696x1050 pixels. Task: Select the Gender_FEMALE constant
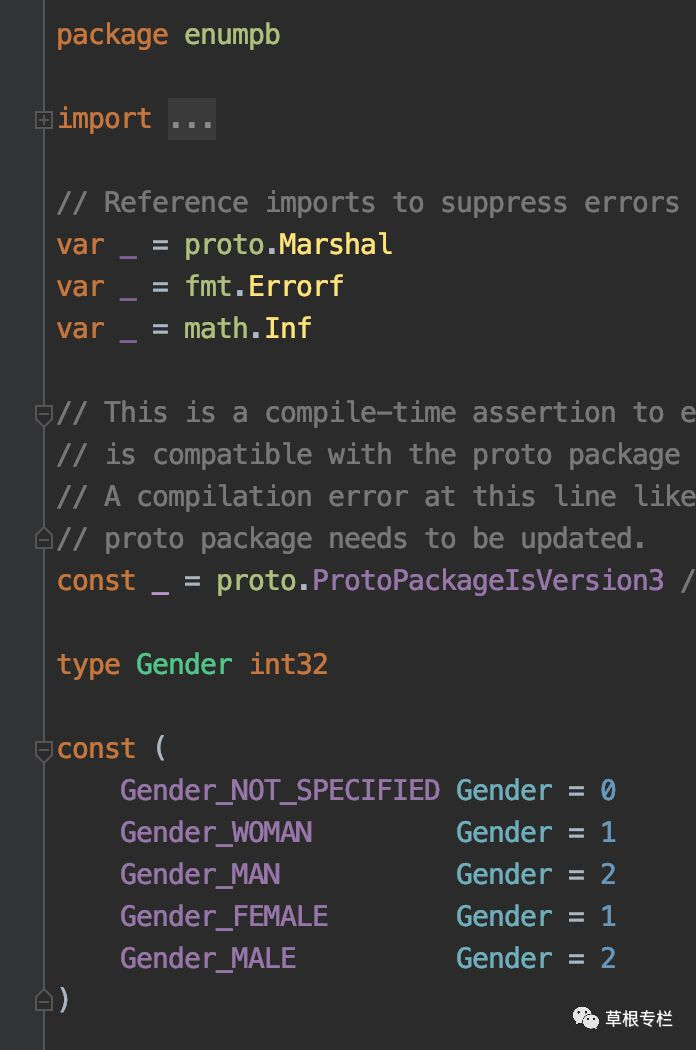pyautogui.click(x=224, y=916)
